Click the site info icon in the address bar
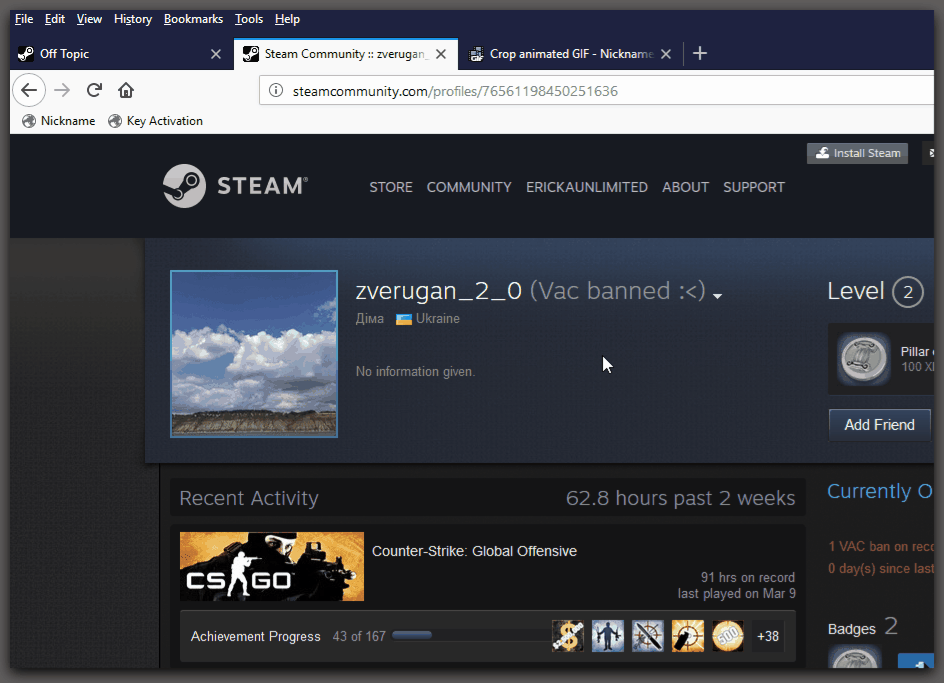944x683 pixels. (x=276, y=90)
